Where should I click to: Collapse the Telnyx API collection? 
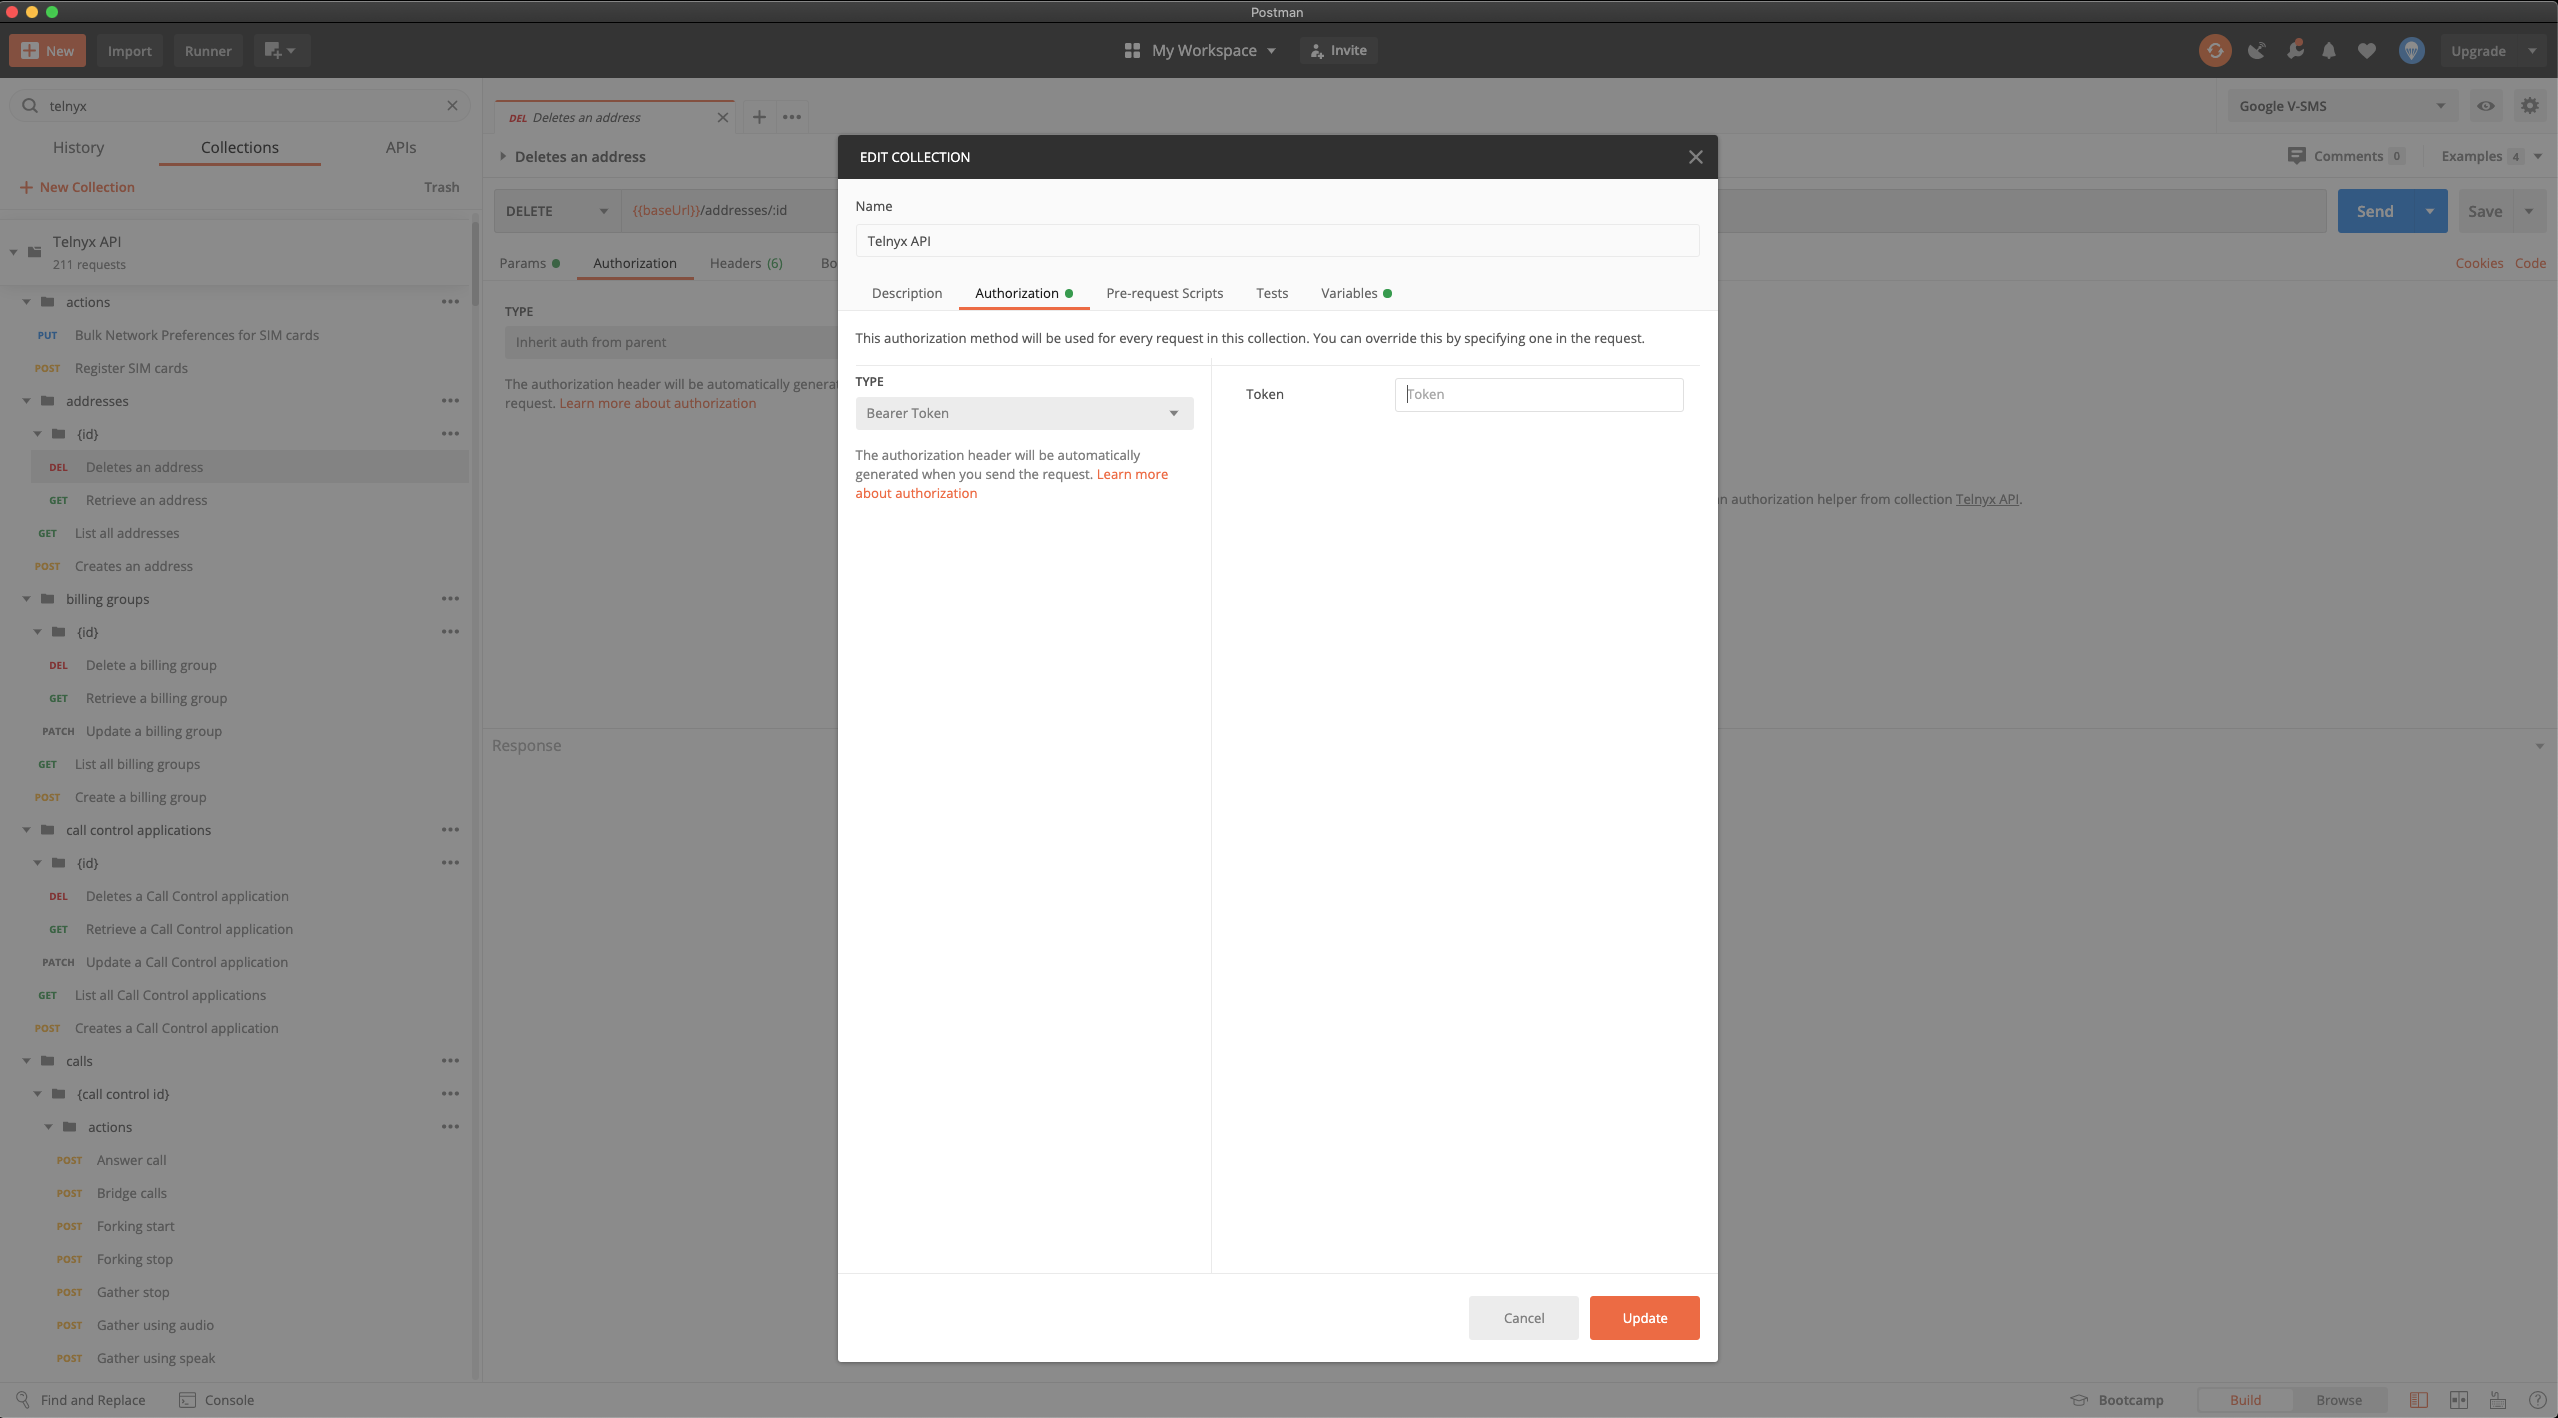(14, 252)
